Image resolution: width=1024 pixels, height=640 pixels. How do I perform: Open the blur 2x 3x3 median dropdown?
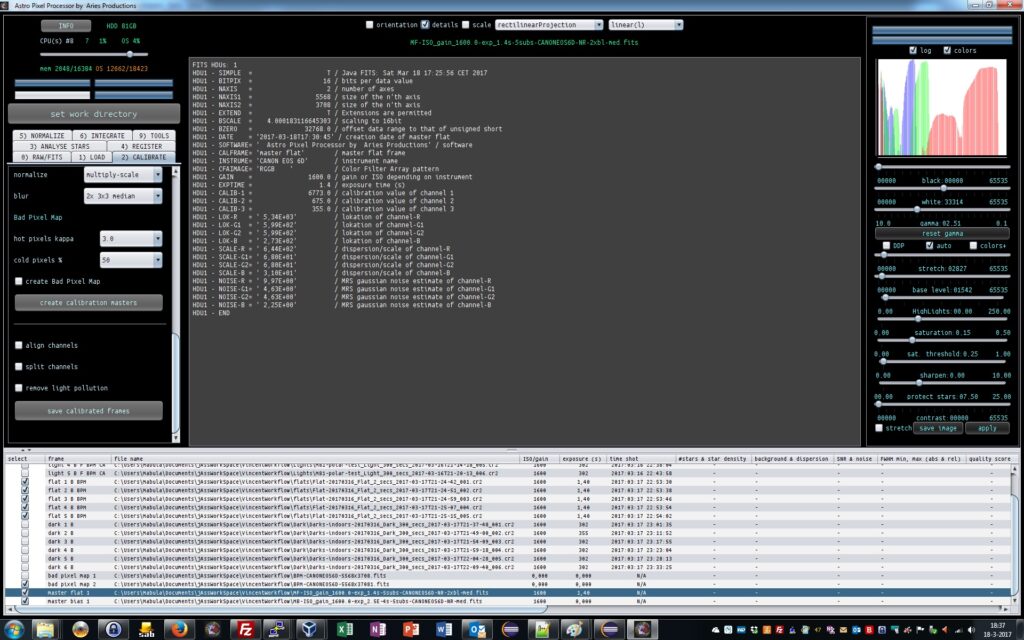(123, 196)
